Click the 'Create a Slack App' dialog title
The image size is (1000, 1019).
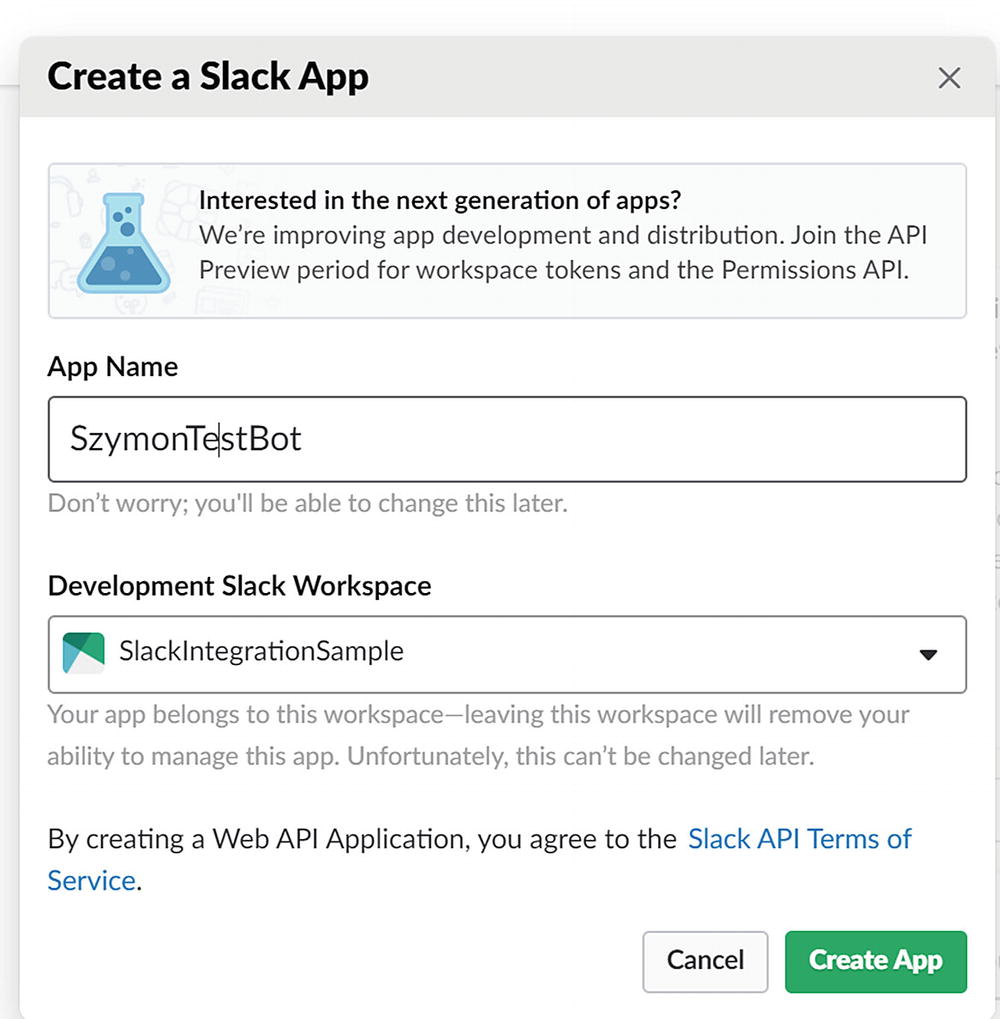(x=208, y=77)
